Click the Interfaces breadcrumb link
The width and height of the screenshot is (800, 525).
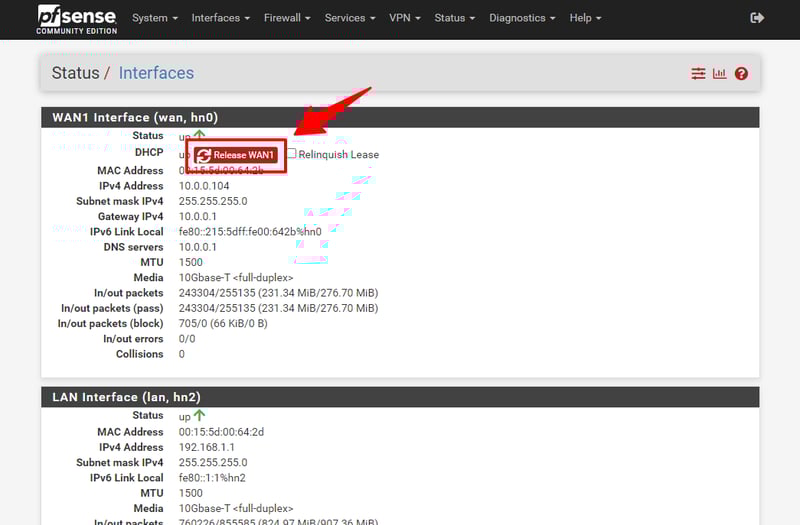156,73
